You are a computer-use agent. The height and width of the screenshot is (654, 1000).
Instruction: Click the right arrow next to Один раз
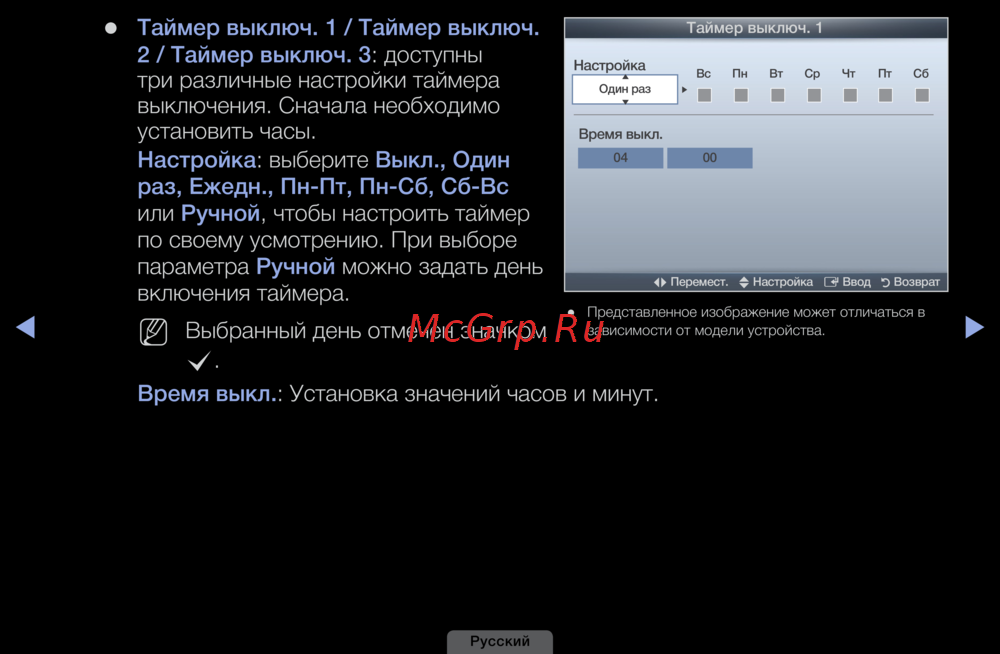[685, 90]
